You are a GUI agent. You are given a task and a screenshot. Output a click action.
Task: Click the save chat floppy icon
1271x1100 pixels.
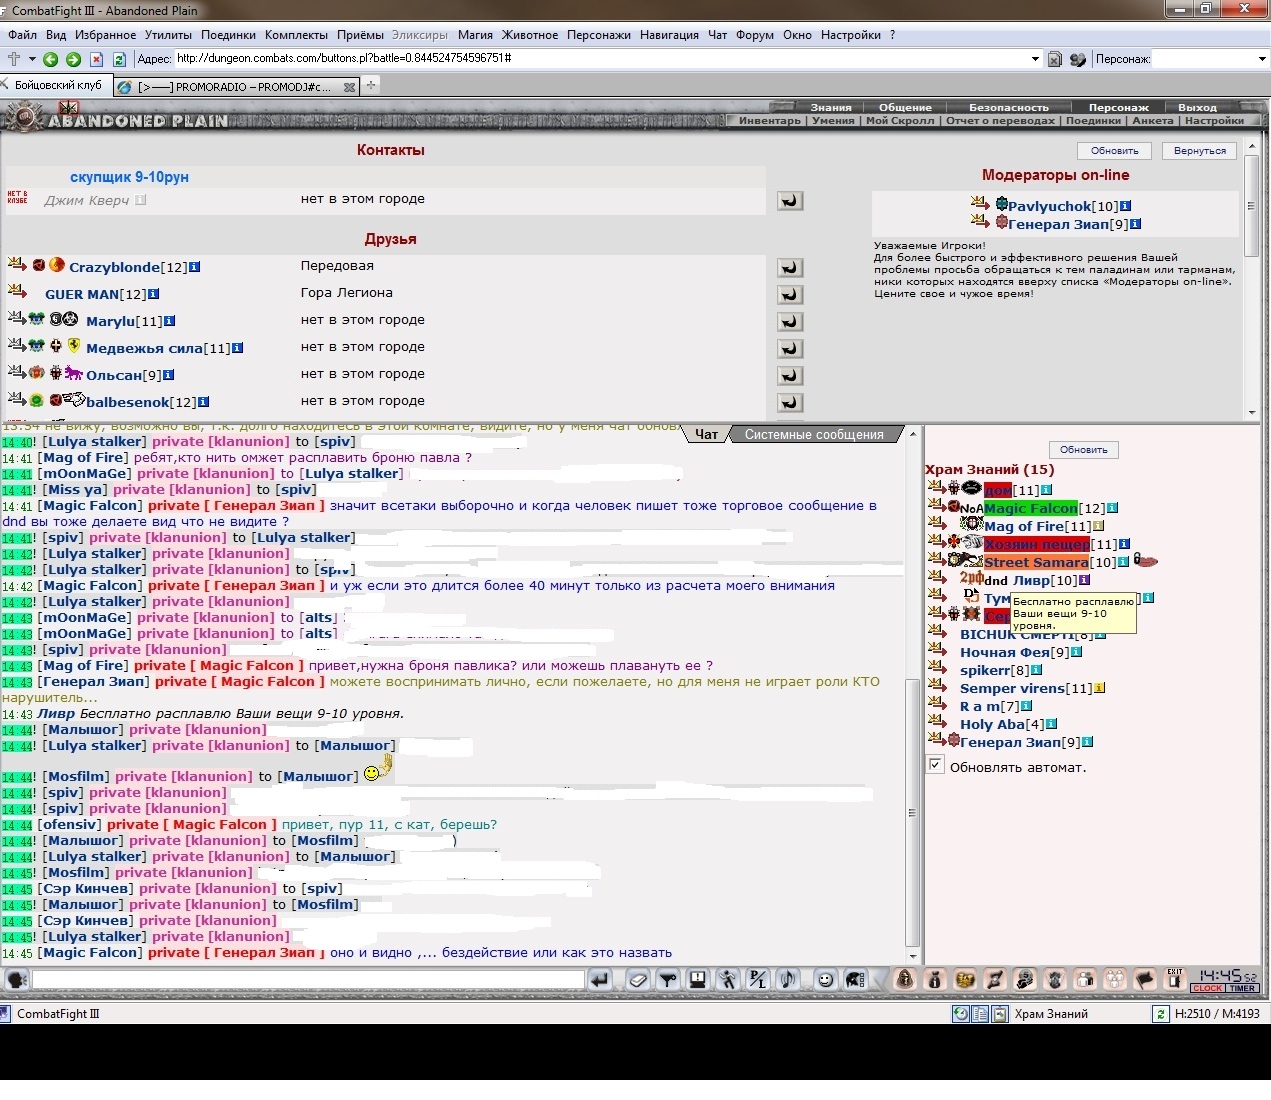coord(698,980)
